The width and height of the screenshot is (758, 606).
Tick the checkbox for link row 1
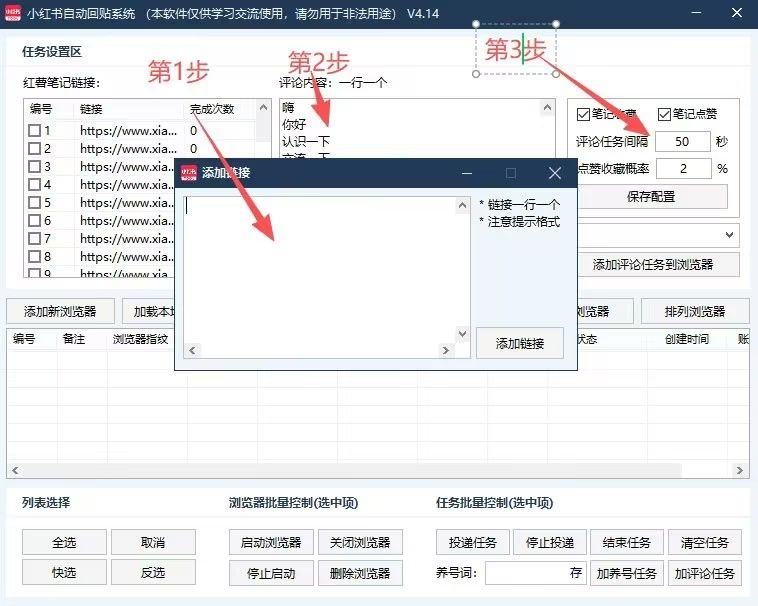pyautogui.click(x=35, y=131)
